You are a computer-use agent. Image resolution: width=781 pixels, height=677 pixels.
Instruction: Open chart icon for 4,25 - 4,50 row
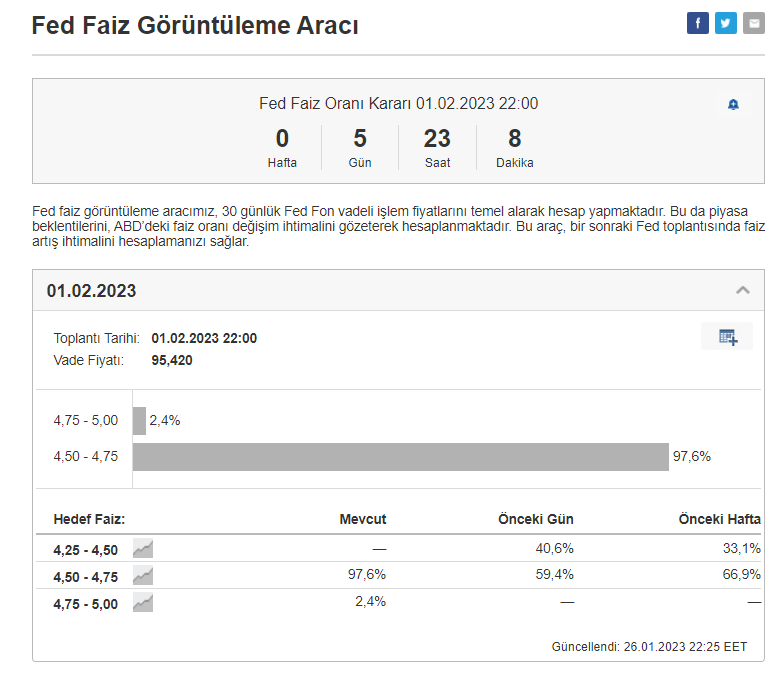pos(143,548)
